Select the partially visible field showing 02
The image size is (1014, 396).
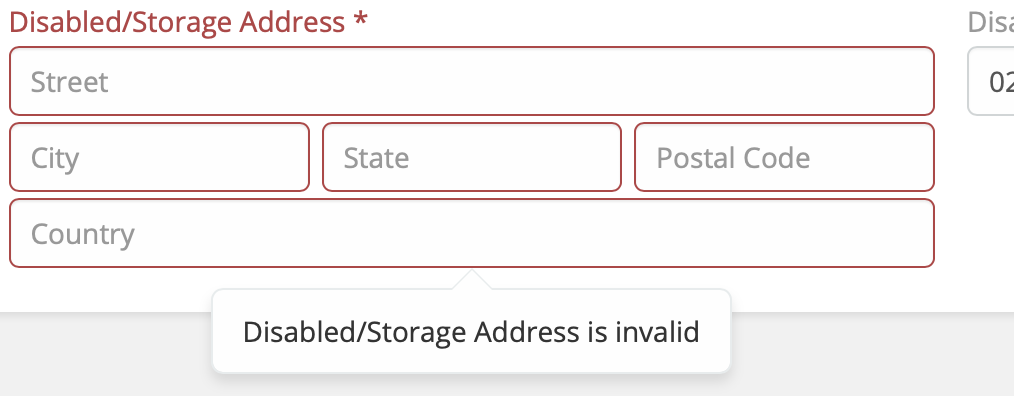[991, 81]
